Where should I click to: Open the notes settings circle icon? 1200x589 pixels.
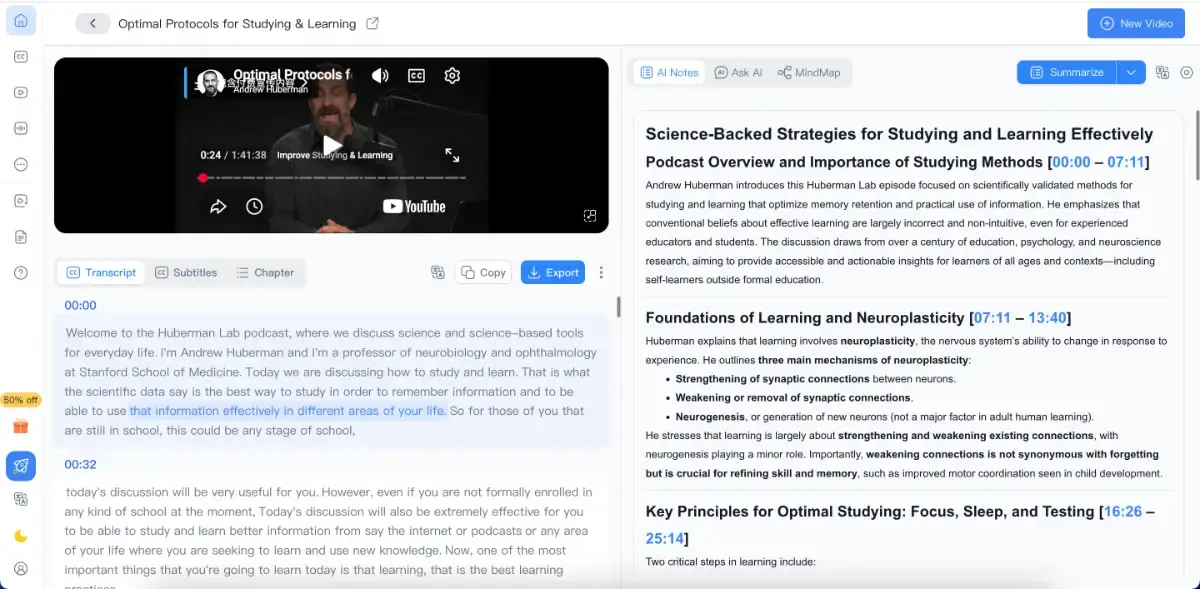pyautogui.click(x=1186, y=72)
